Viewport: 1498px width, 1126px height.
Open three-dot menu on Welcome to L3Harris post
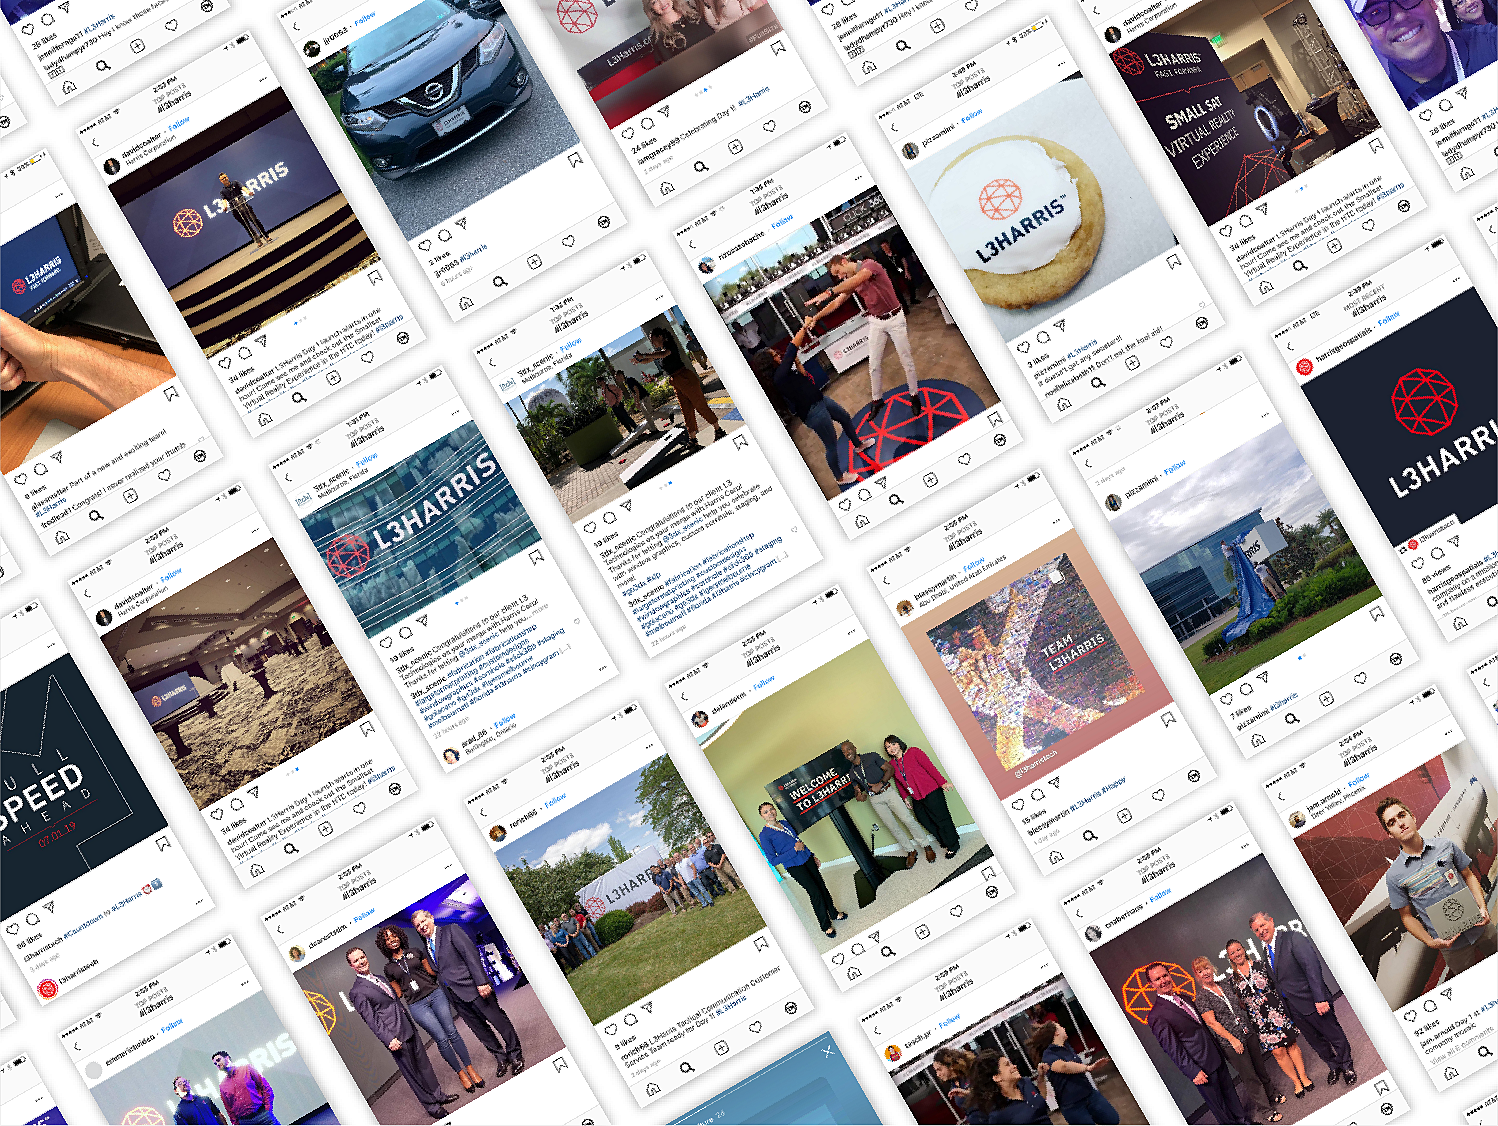click(851, 630)
